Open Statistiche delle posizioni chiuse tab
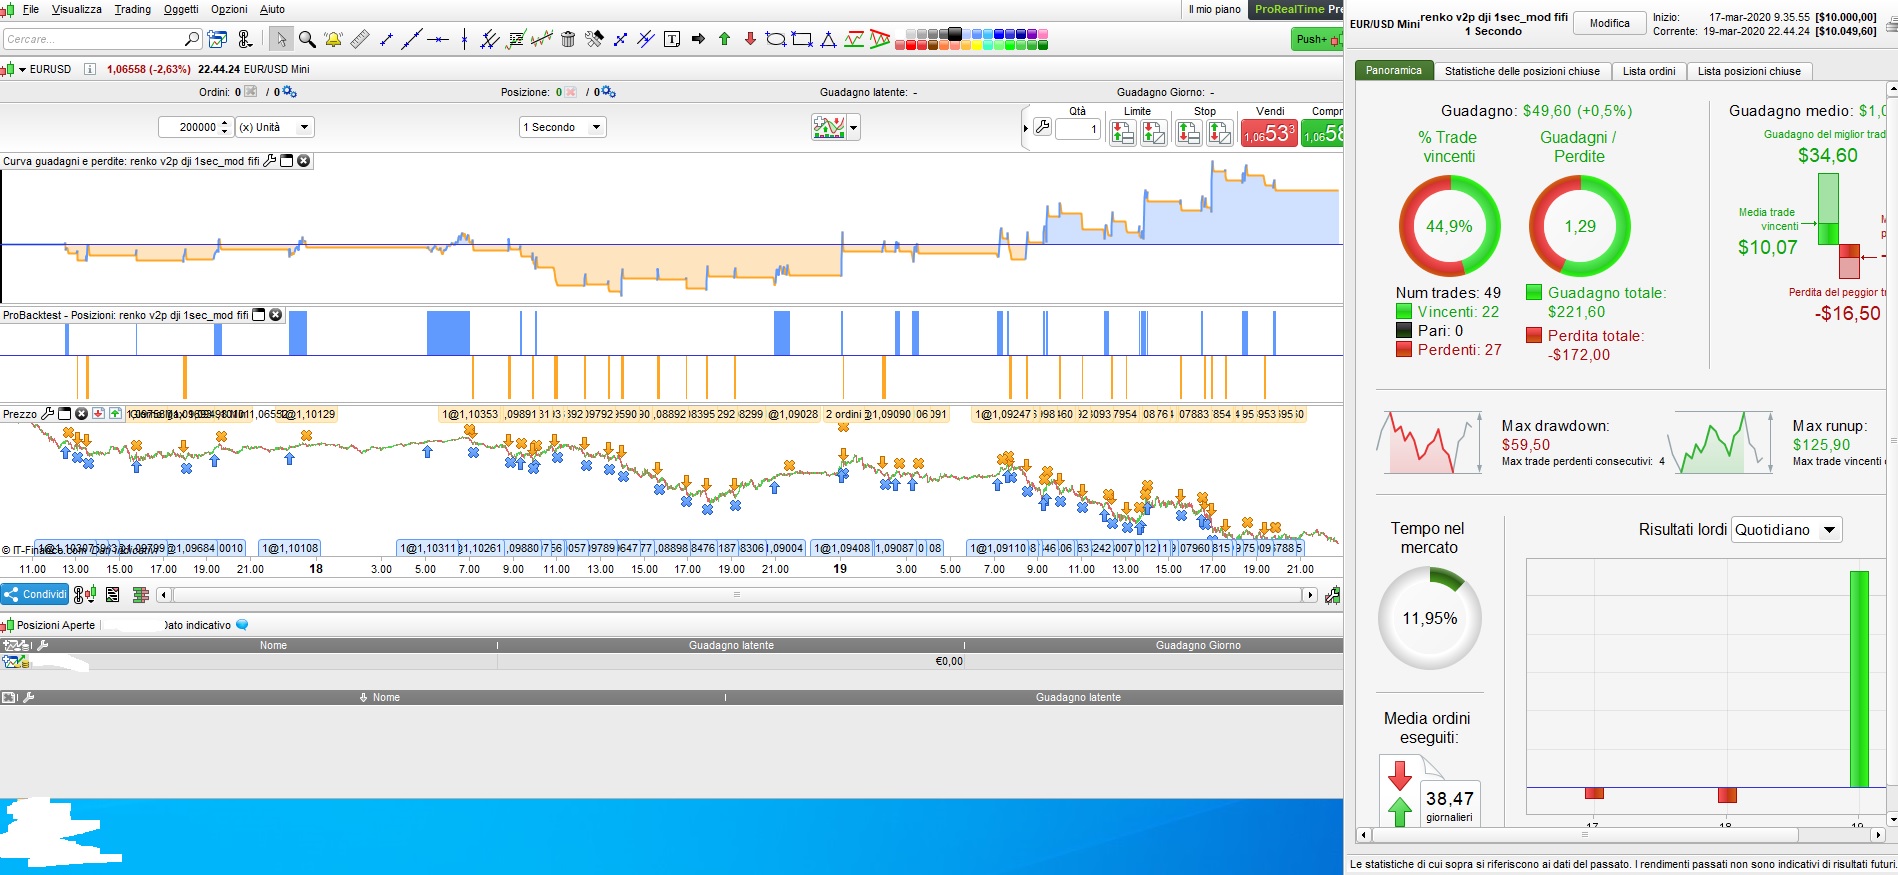The image size is (1898, 875). click(x=1521, y=71)
